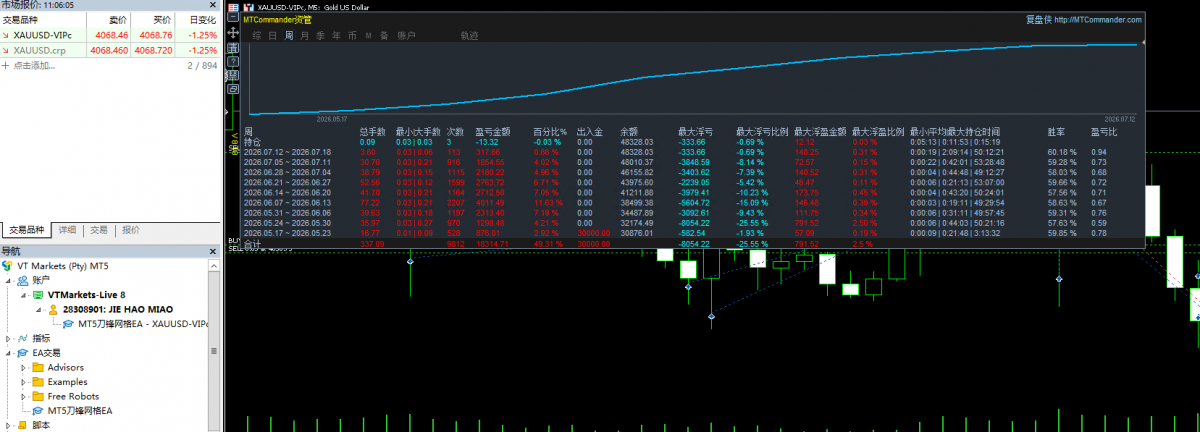Viewport: 1200px width, 432px height.
Task: Click the red grid icon above chart sidebar
Action: (233, 7)
